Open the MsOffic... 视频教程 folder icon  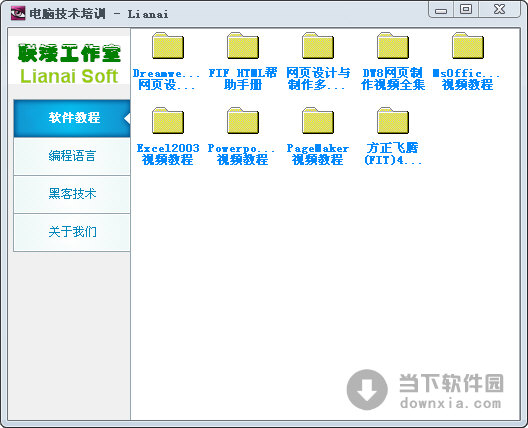pos(468,46)
